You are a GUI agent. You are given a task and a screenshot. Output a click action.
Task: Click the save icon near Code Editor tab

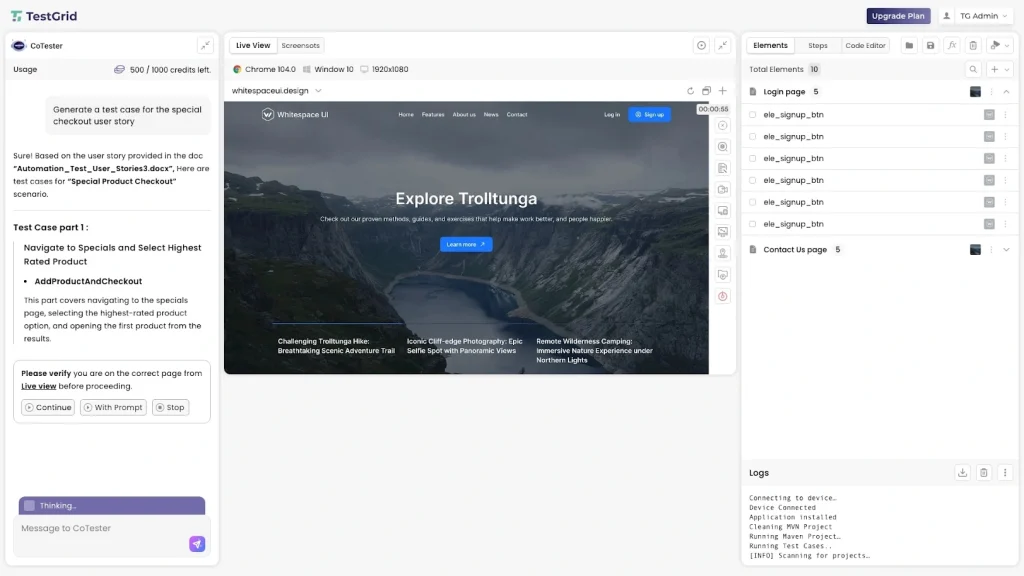pyautogui.click(x=930, y=45)
